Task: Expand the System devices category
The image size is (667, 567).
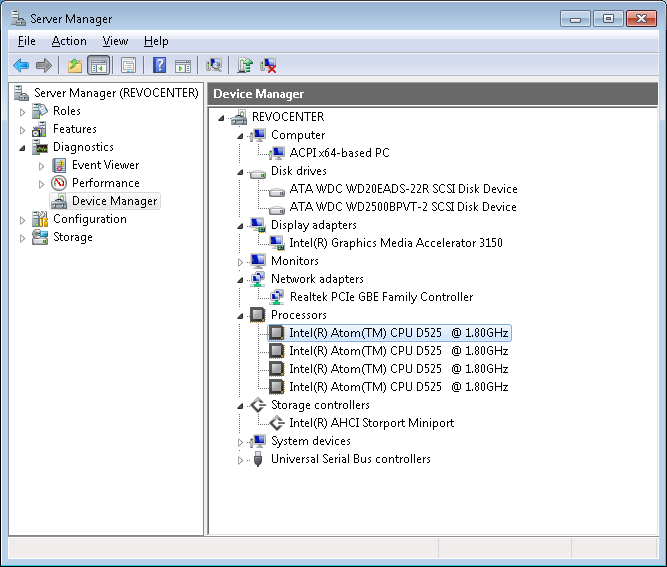Action: click(x=240, y=442)
